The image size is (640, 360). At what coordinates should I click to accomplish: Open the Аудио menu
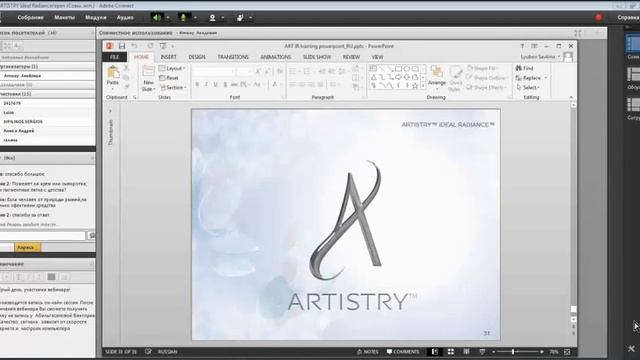(x=125, y=18)
